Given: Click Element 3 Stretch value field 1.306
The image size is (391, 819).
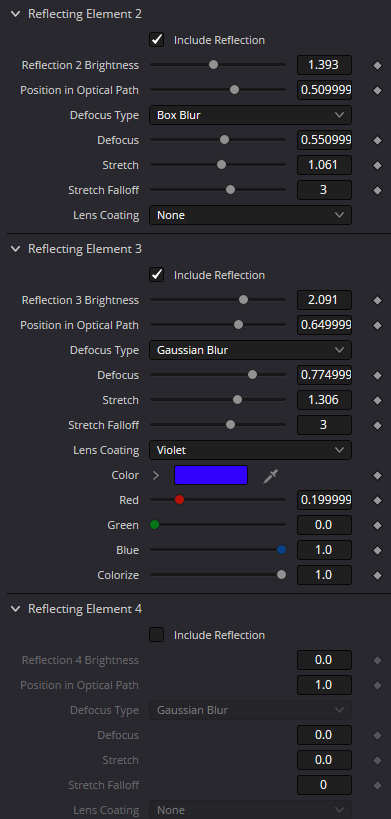Looking at the screenshot, I should coord(324,400).
